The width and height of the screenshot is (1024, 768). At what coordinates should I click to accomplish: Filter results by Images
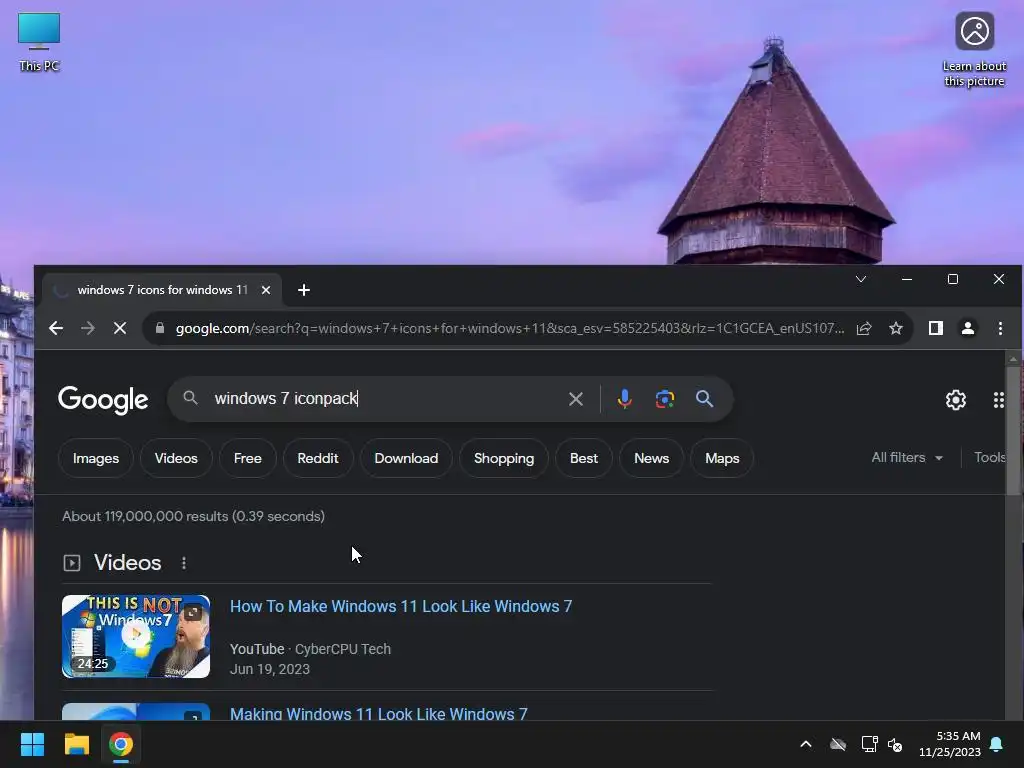(x=95, y=458)
